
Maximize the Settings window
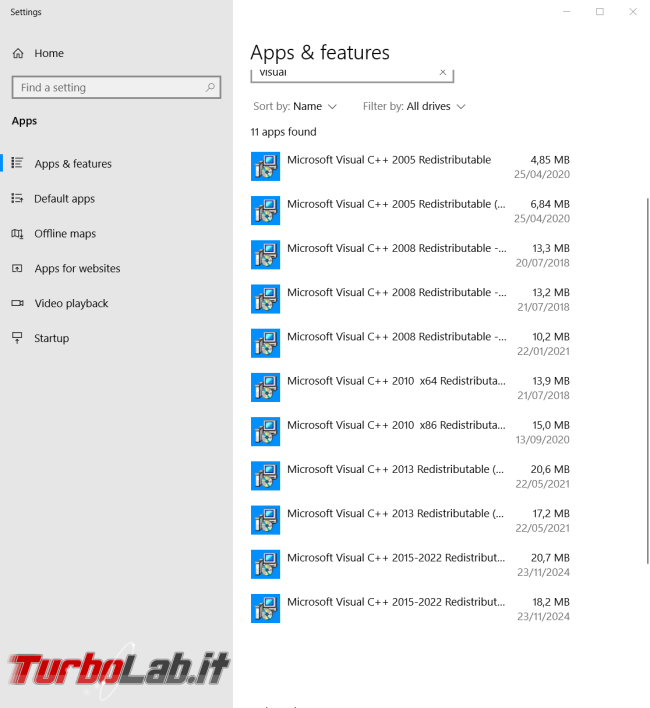(600, 12)
